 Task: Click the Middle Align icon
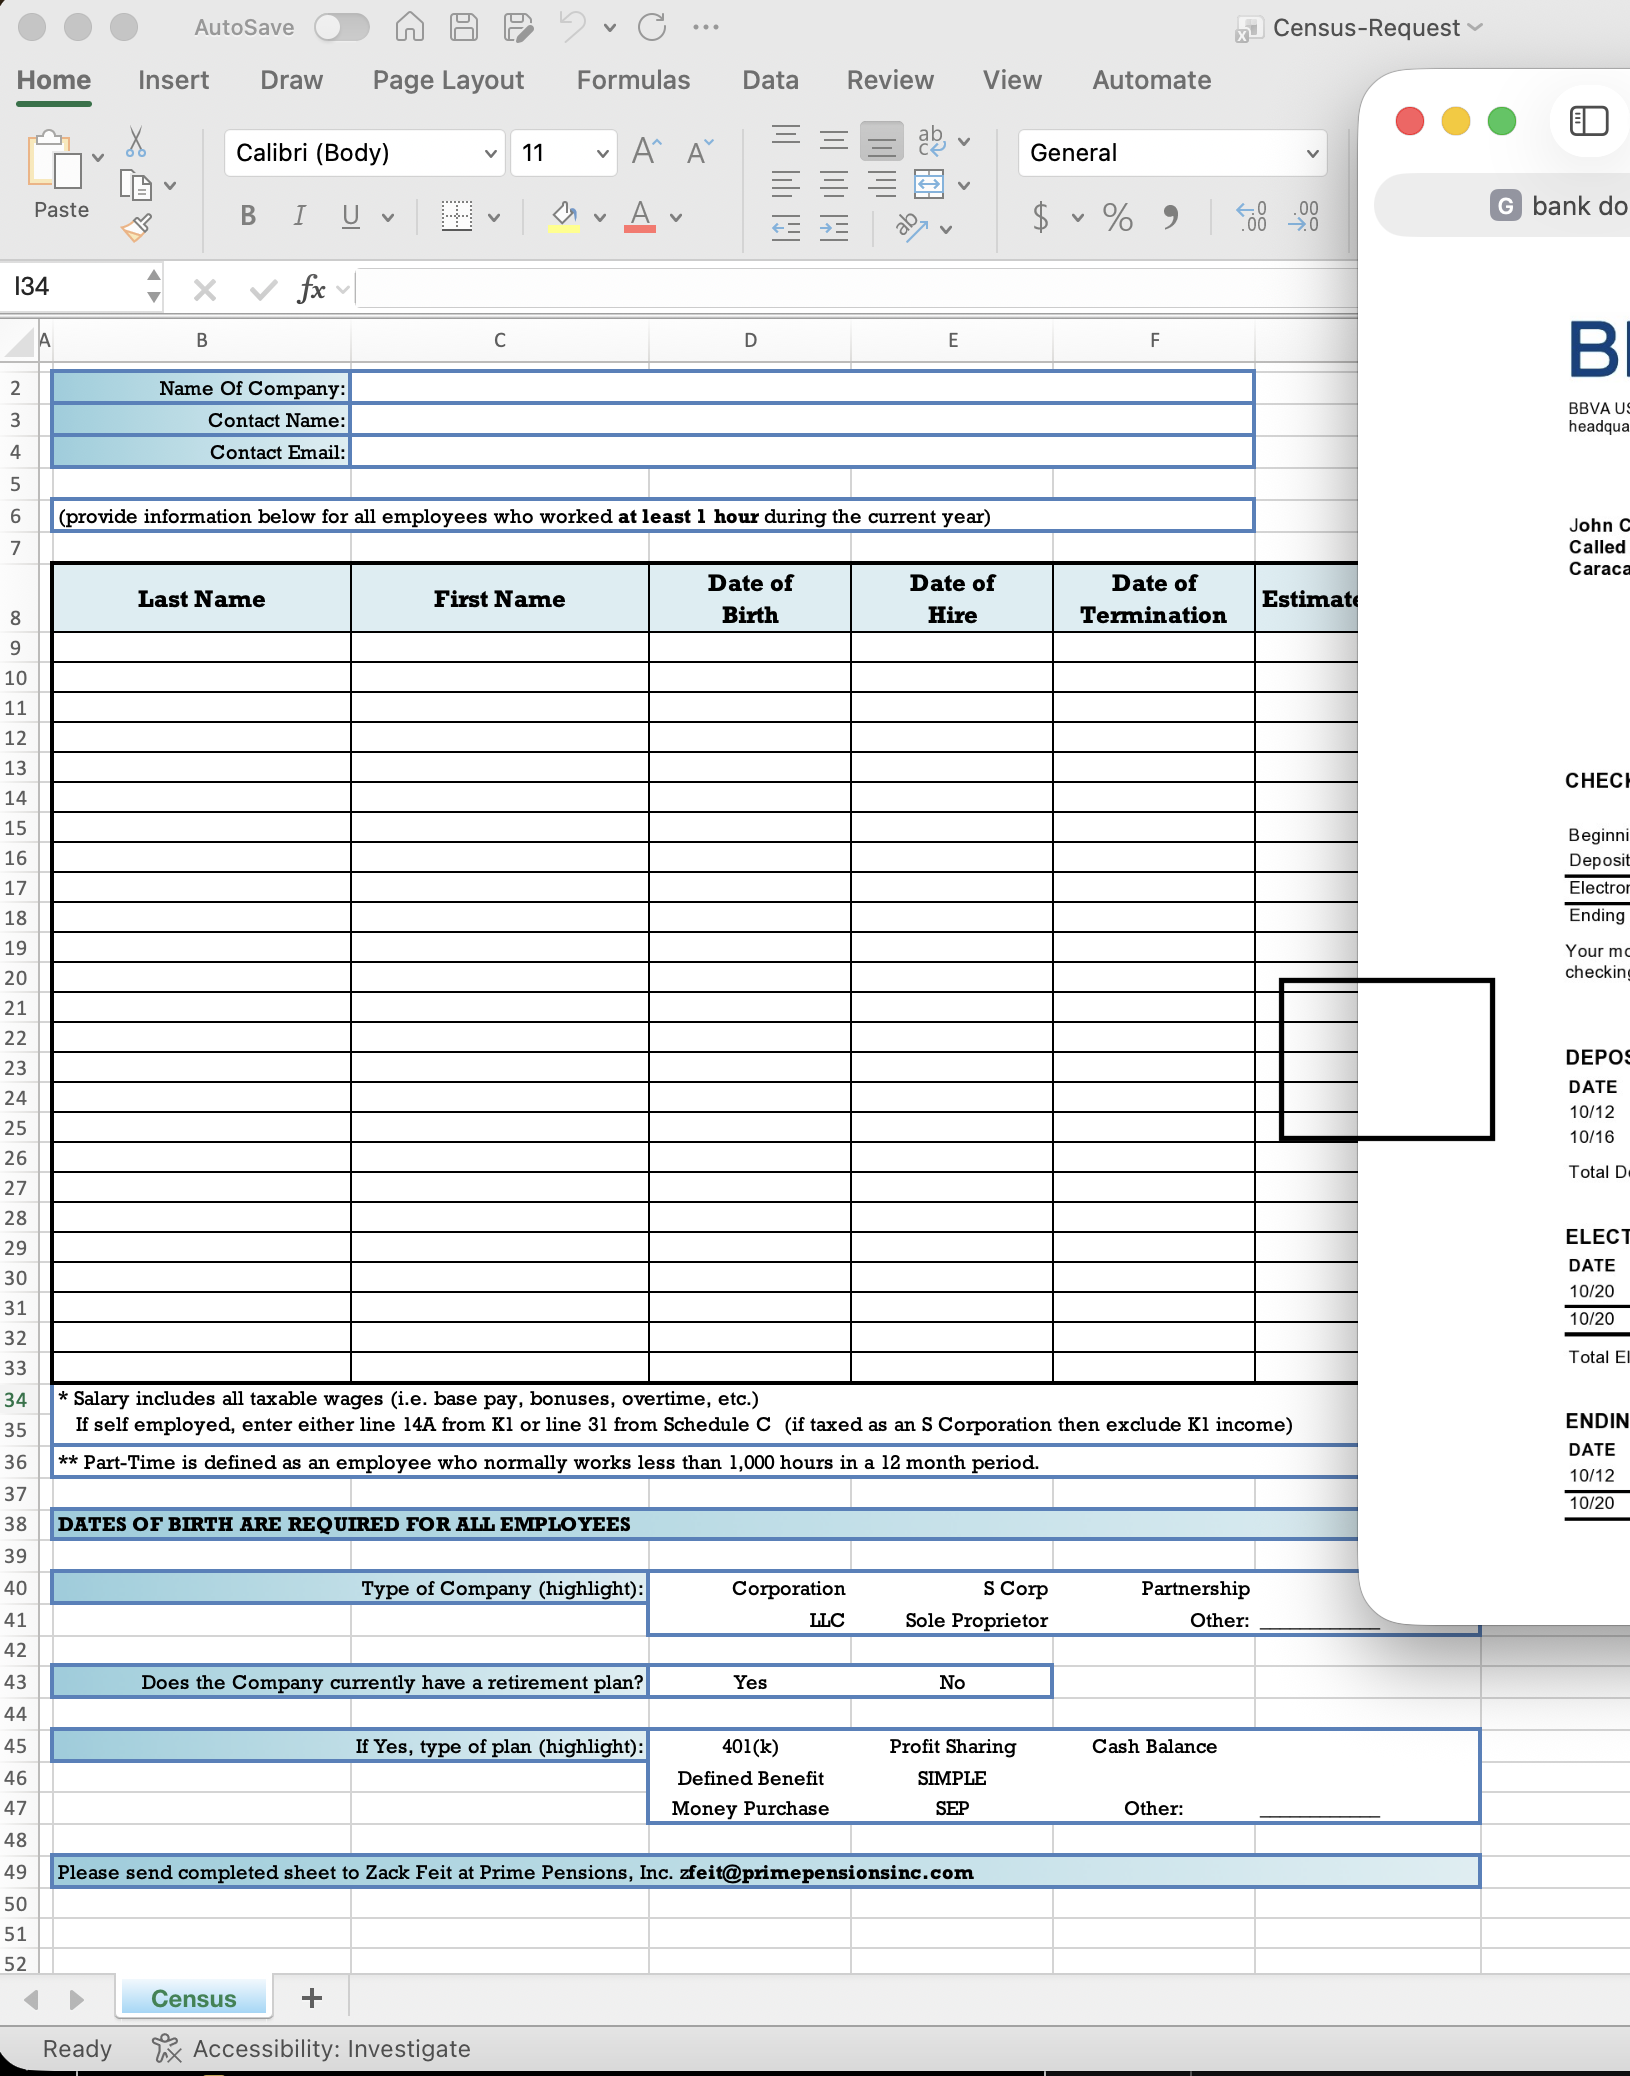[x=834, y=140]
